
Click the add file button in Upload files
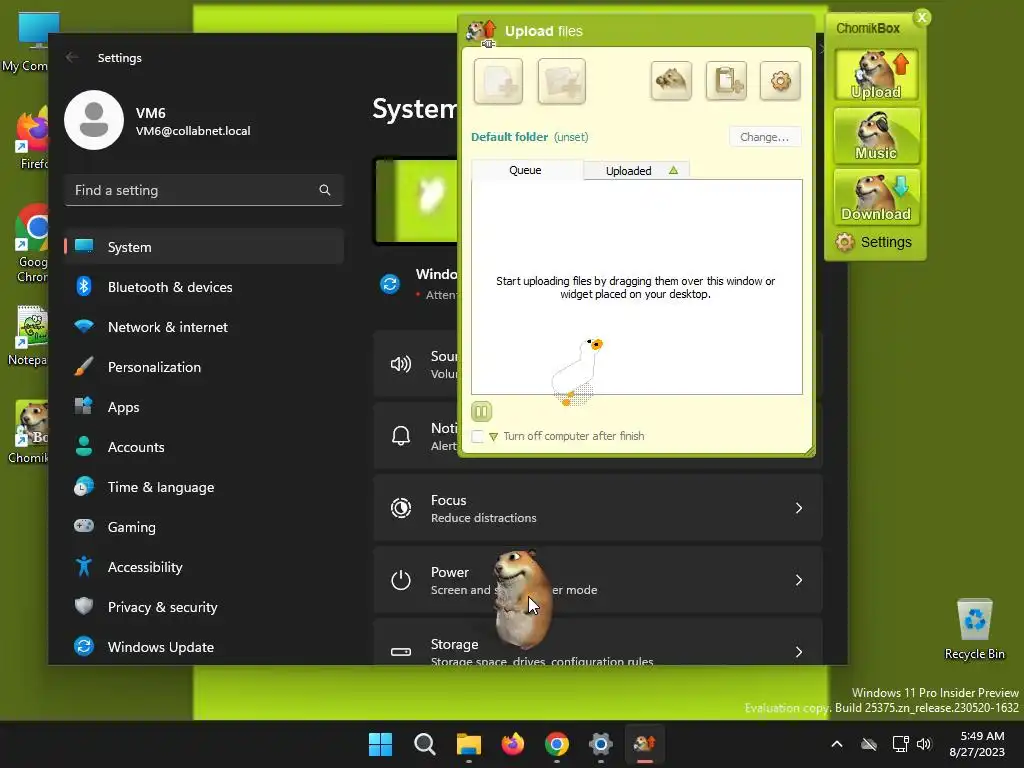coord(498,82)
